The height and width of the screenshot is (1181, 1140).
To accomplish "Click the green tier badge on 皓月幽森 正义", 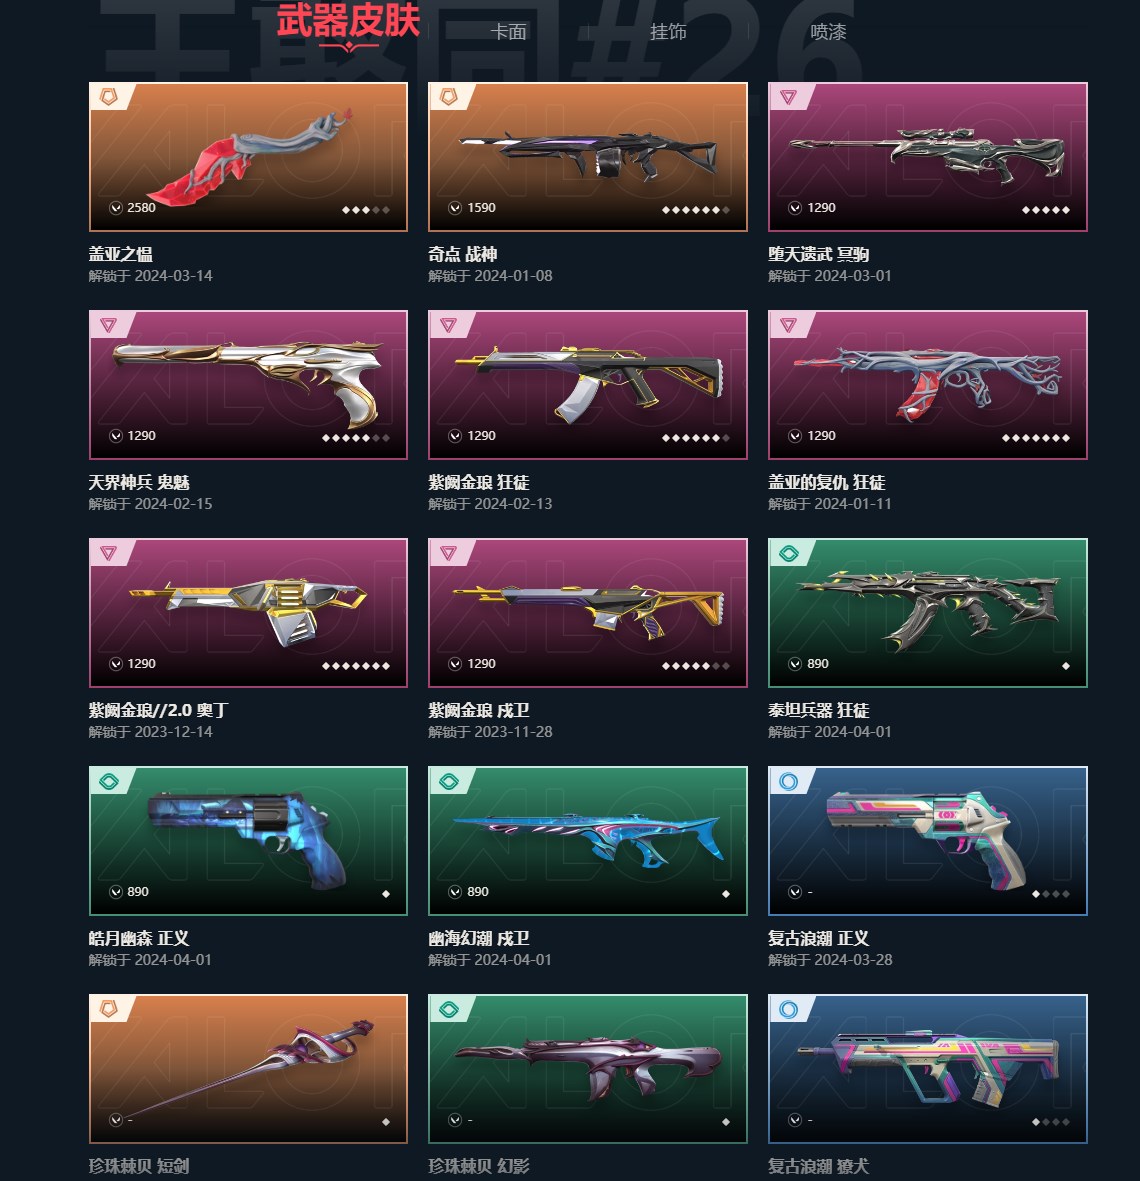I will point(109,782).
